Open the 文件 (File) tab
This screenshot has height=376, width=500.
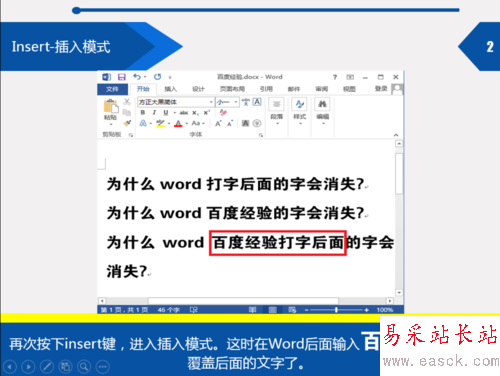tap(112, 89)
